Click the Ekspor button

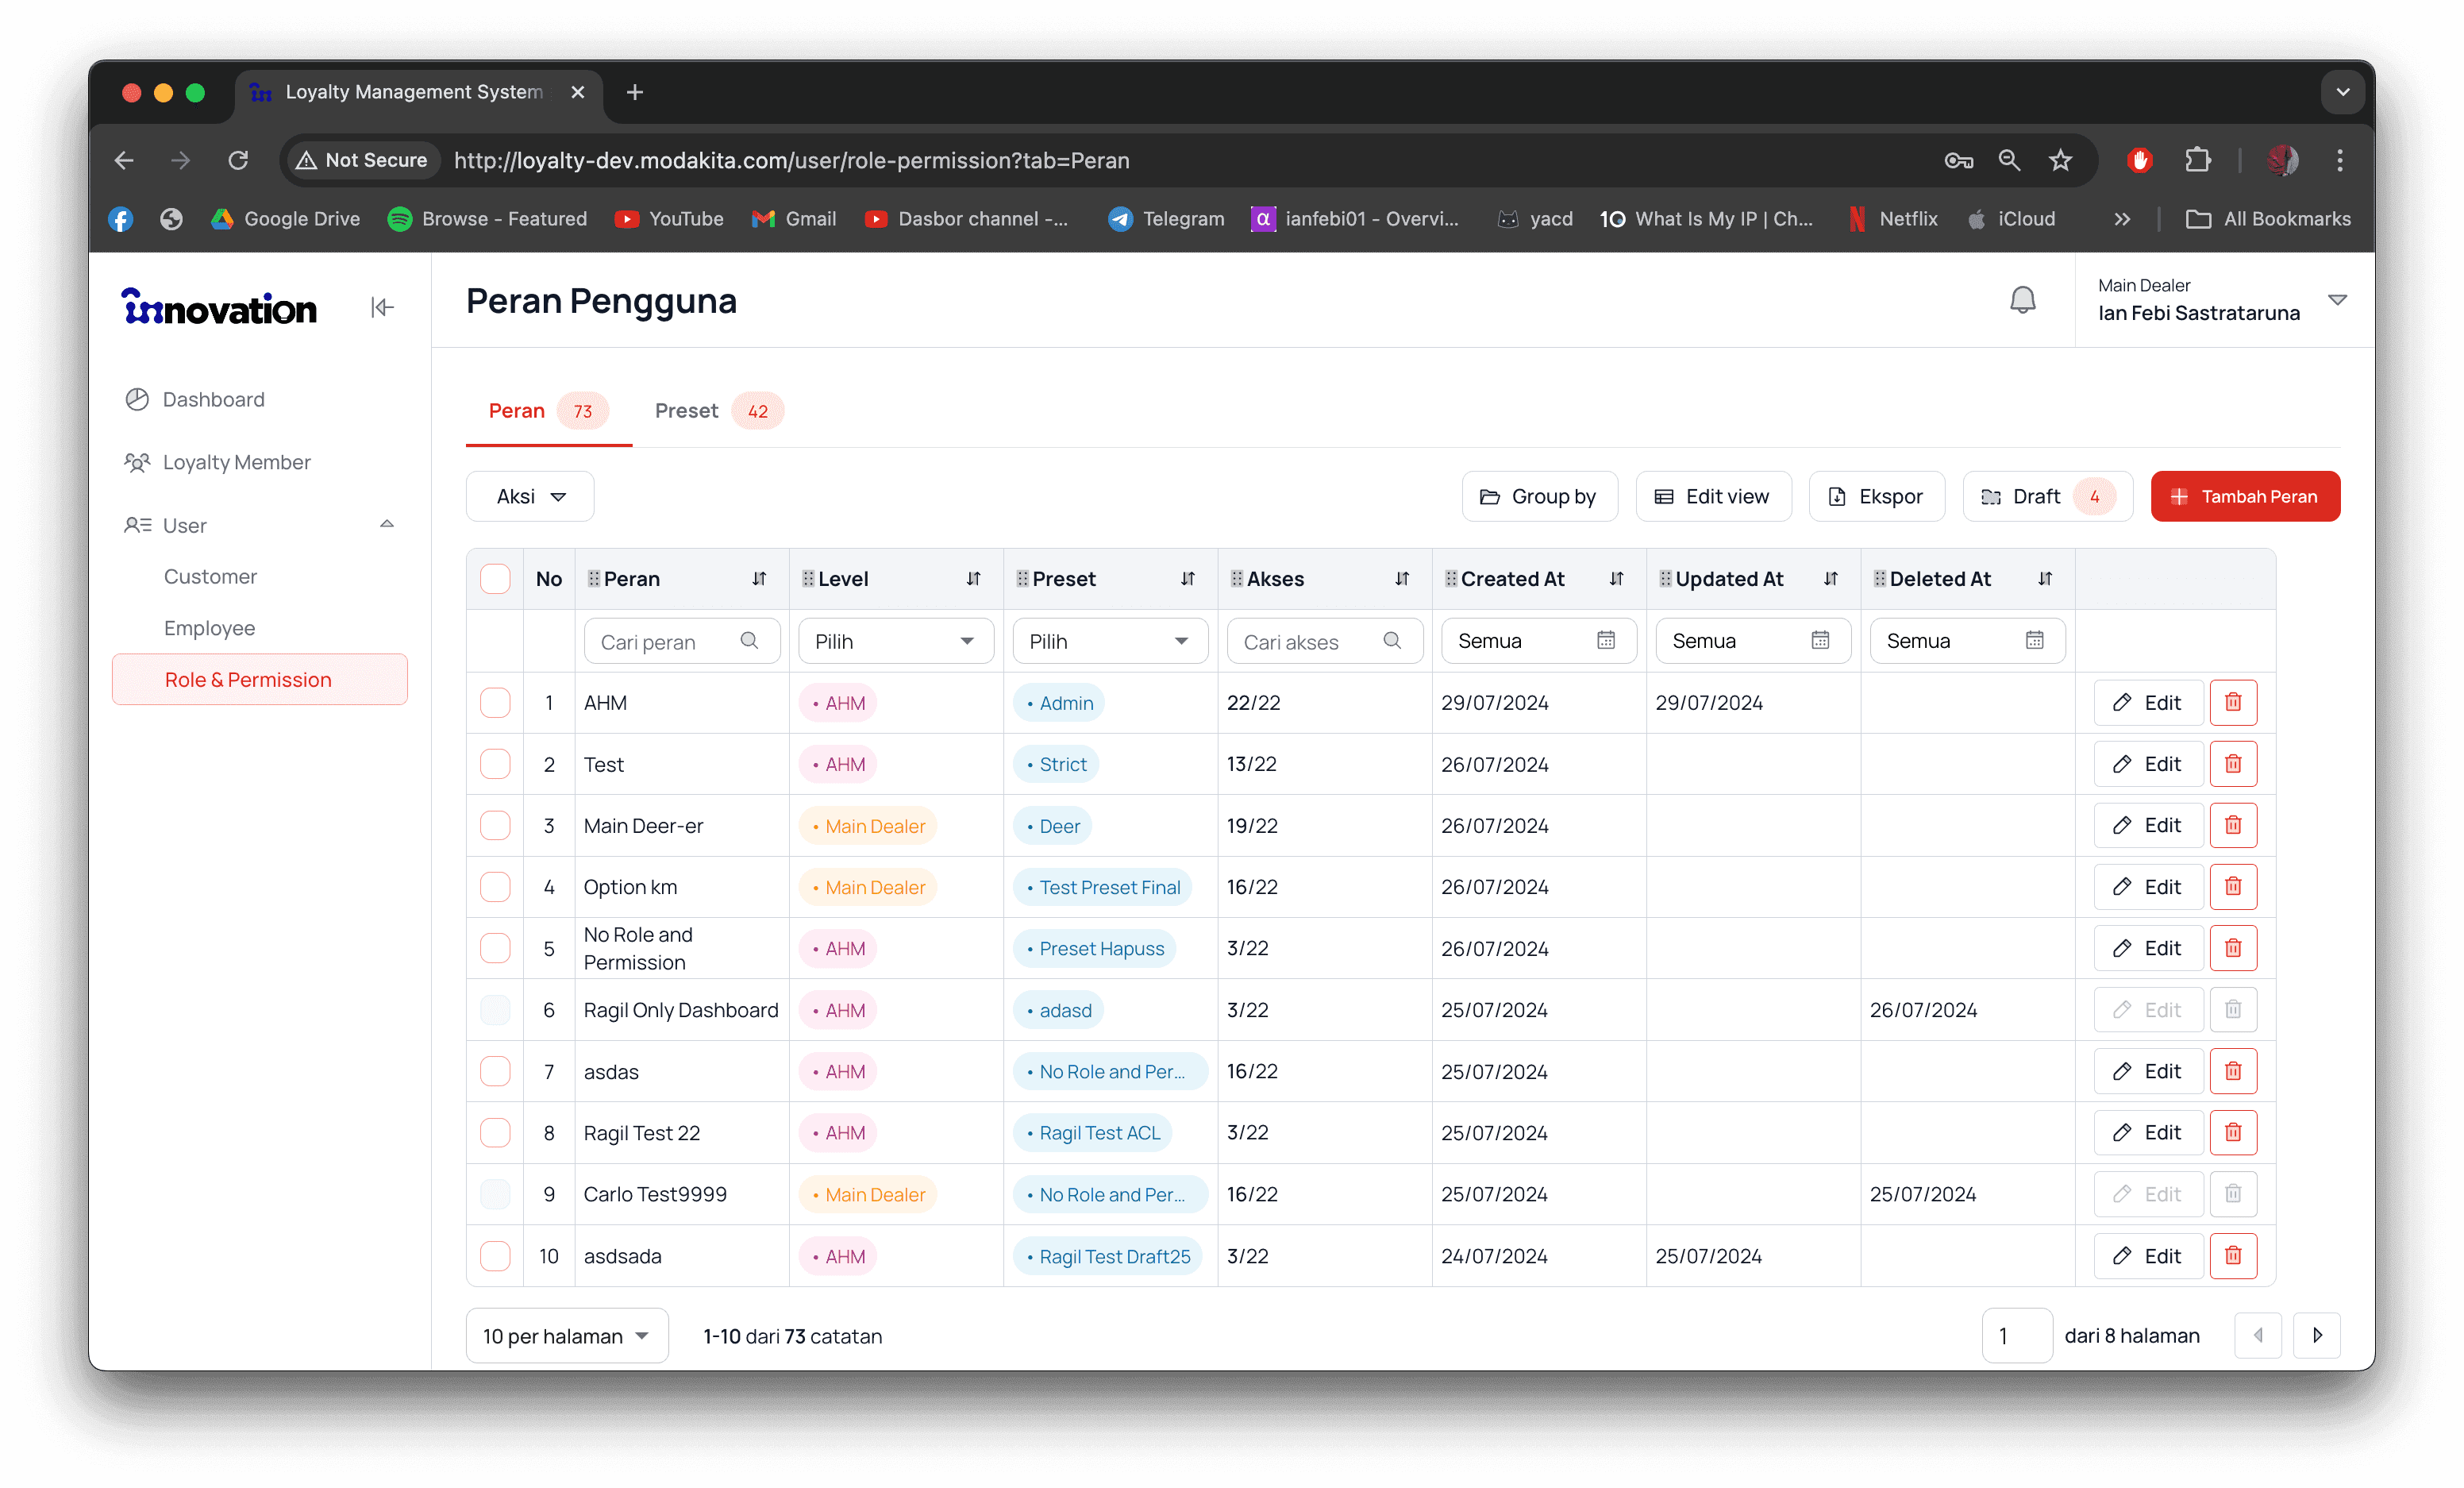click(x=1876, y=497)
